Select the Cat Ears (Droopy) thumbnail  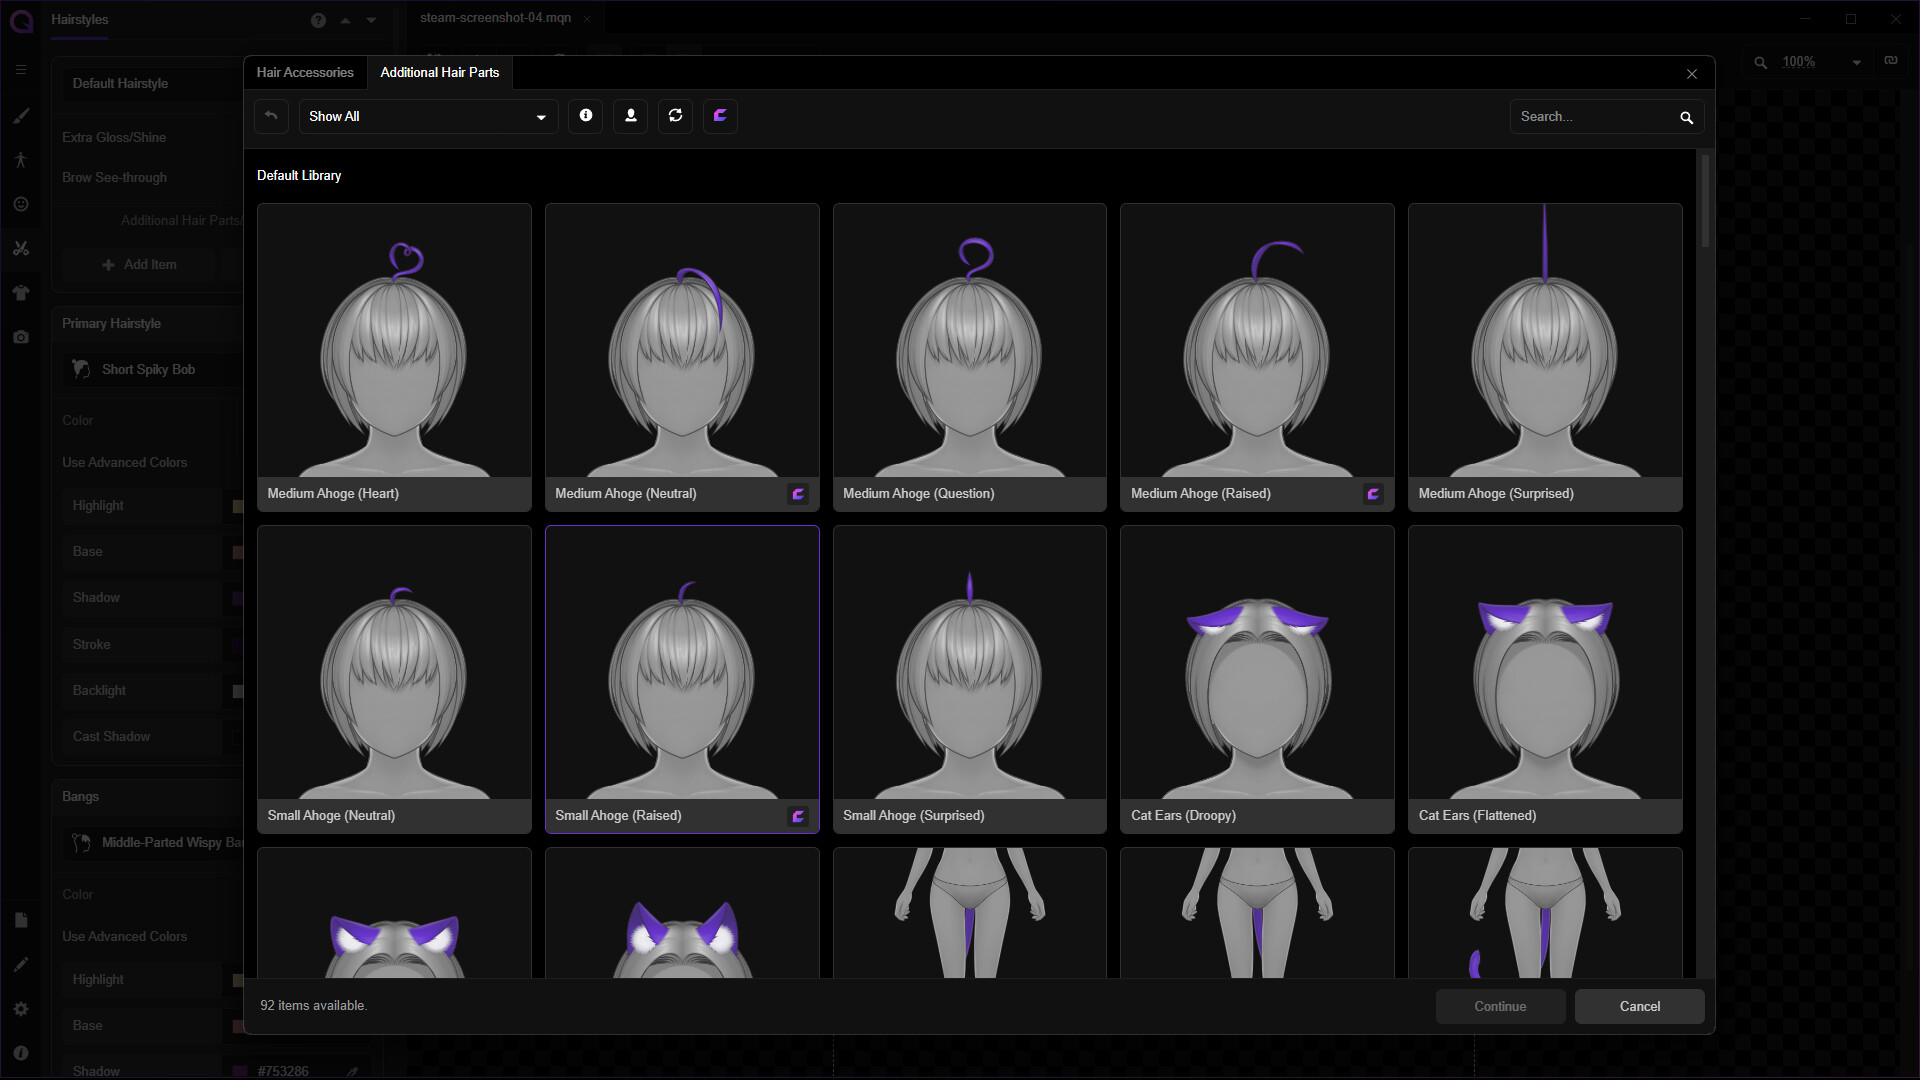coord(1256,680)
